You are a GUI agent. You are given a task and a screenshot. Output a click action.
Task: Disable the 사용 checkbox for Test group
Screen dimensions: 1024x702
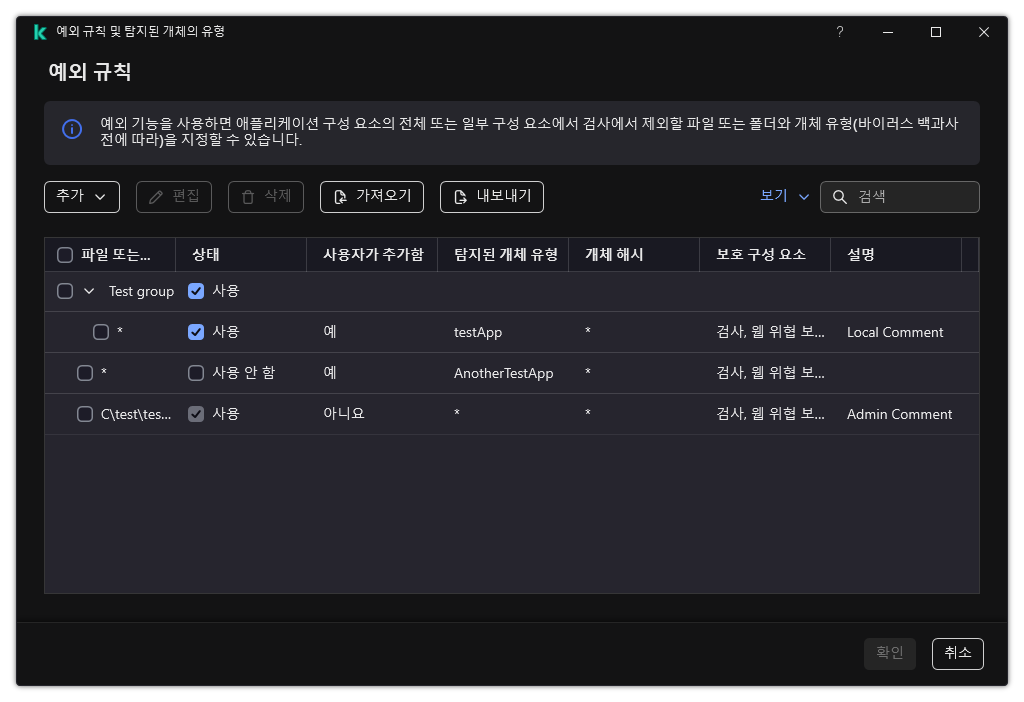(196, 291)
